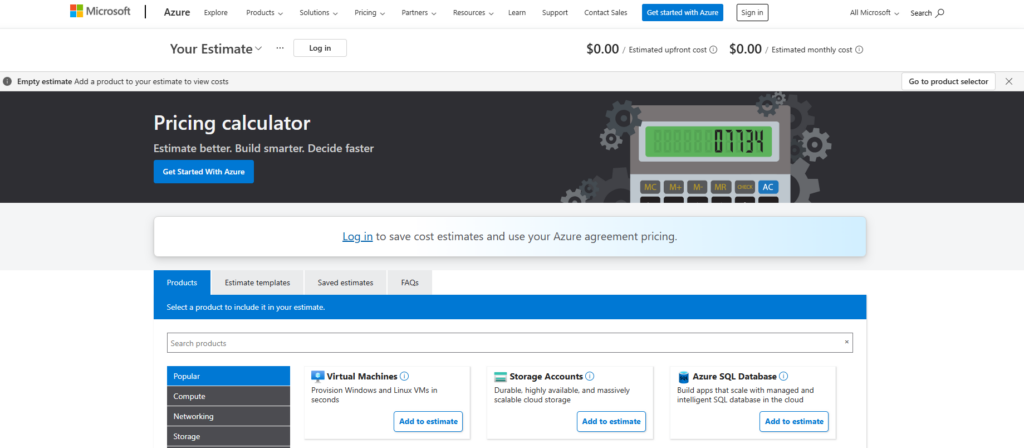The width and height of the screenshot is (1024, 448).
Task: Click Get started with Azure header button
Action: point(682,12)
